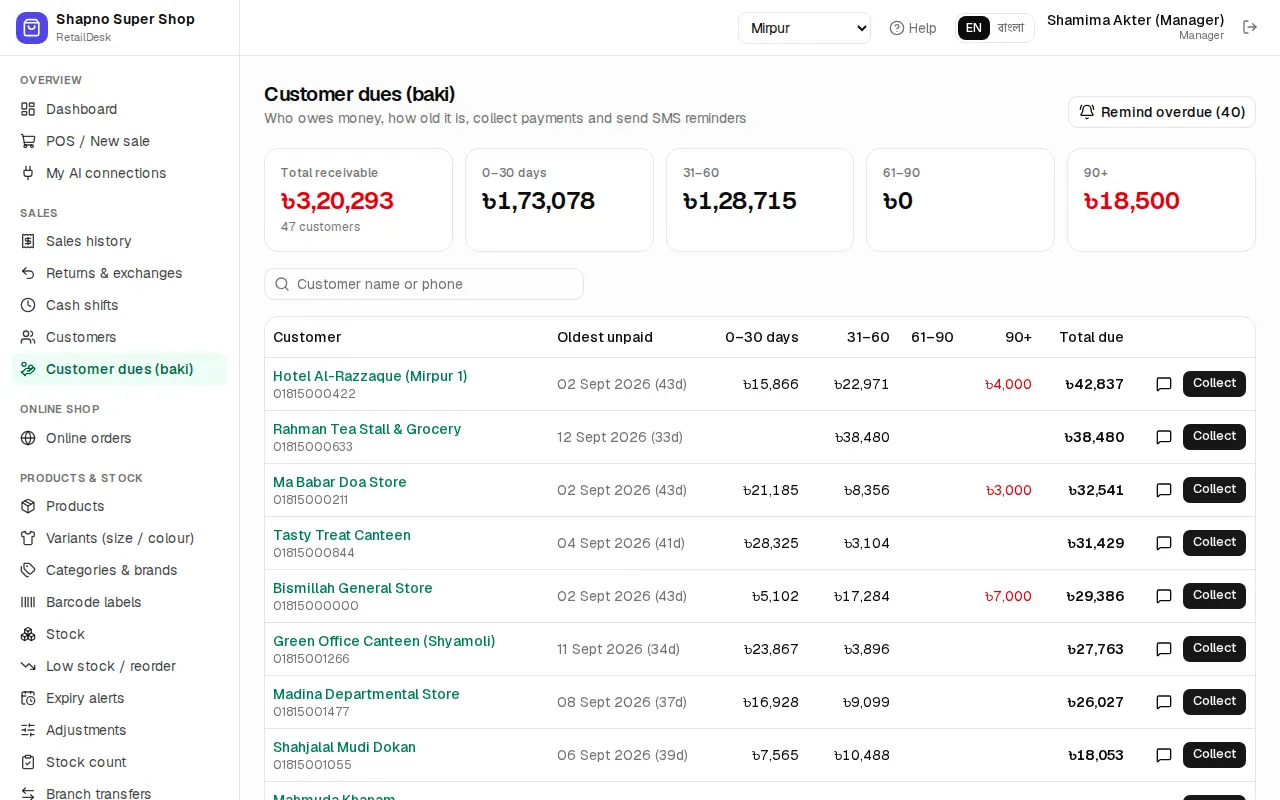Open Rahman Tea Stall & Grocery customer link
The image size is (1280, 800).
pyautogui.click(x=367, y=429)
